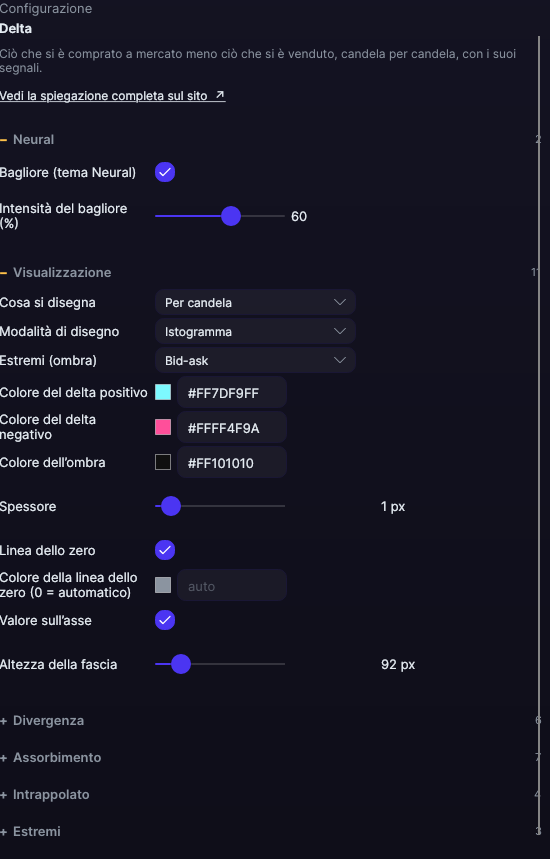The image size is (550, 859).
Task: Adjust the Spessore slider handle
Action: pyautogui.click(x=171, y=506)
